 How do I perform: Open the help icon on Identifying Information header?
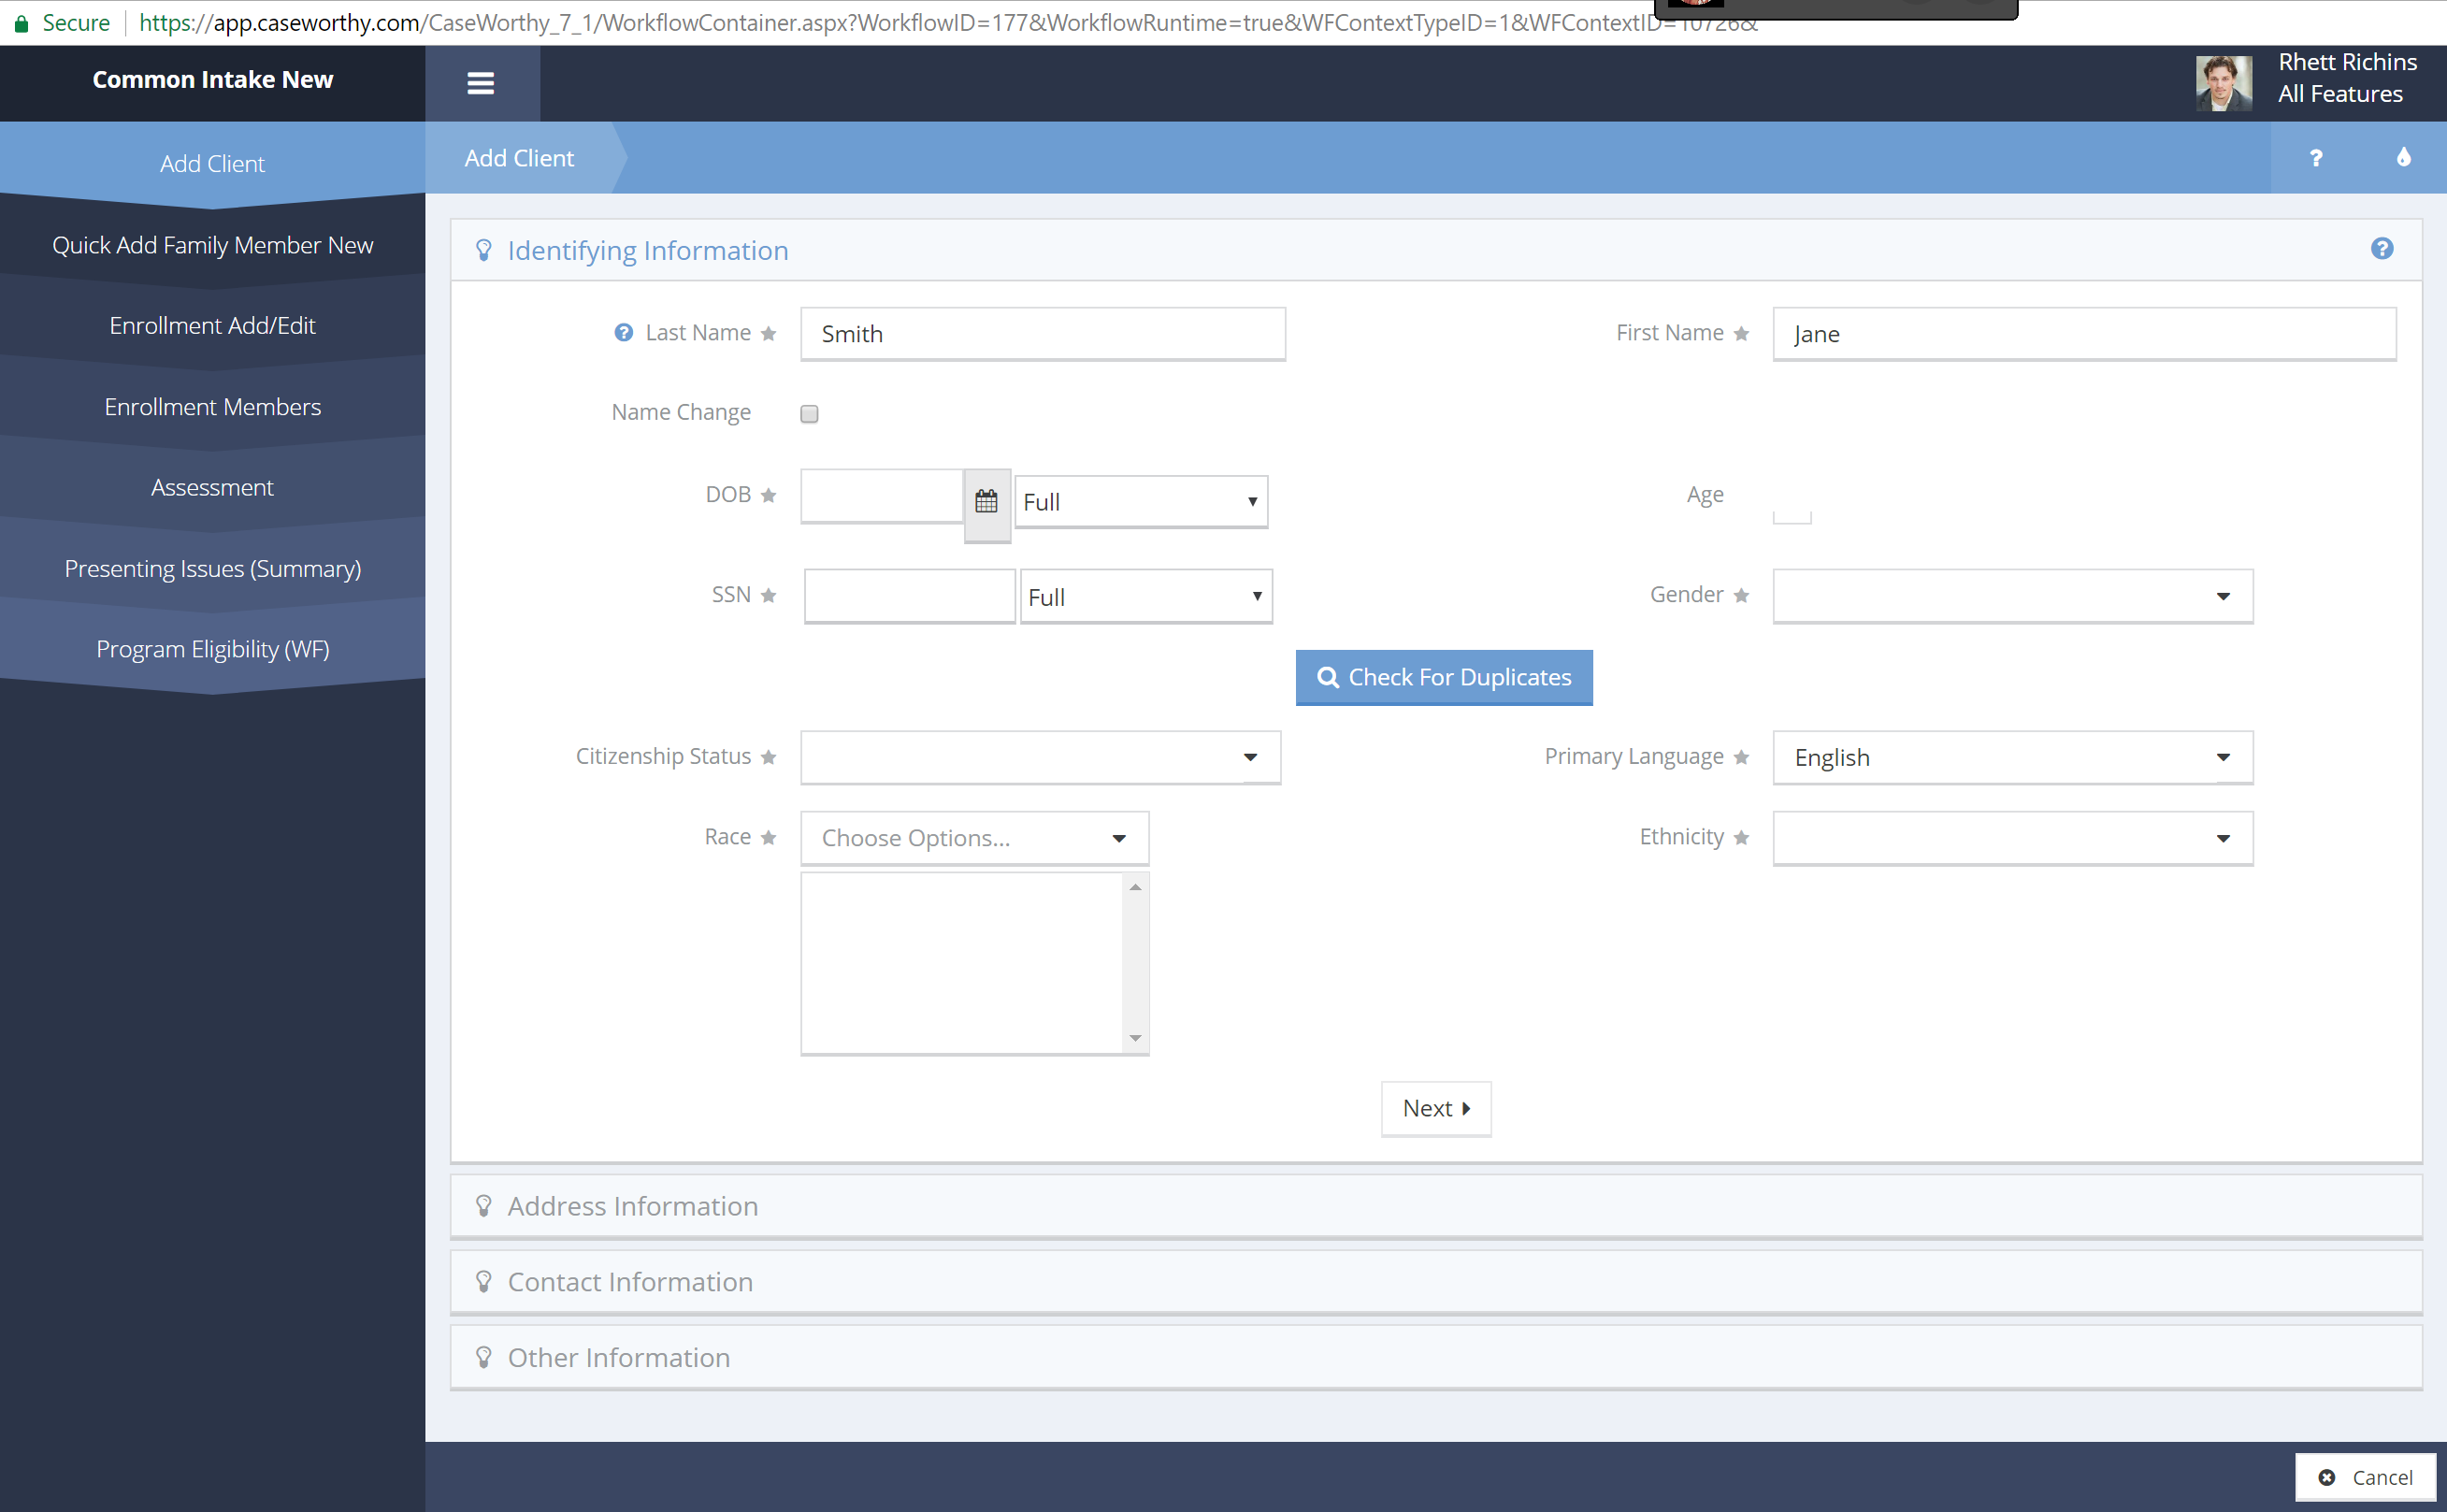pos(2383,249)
